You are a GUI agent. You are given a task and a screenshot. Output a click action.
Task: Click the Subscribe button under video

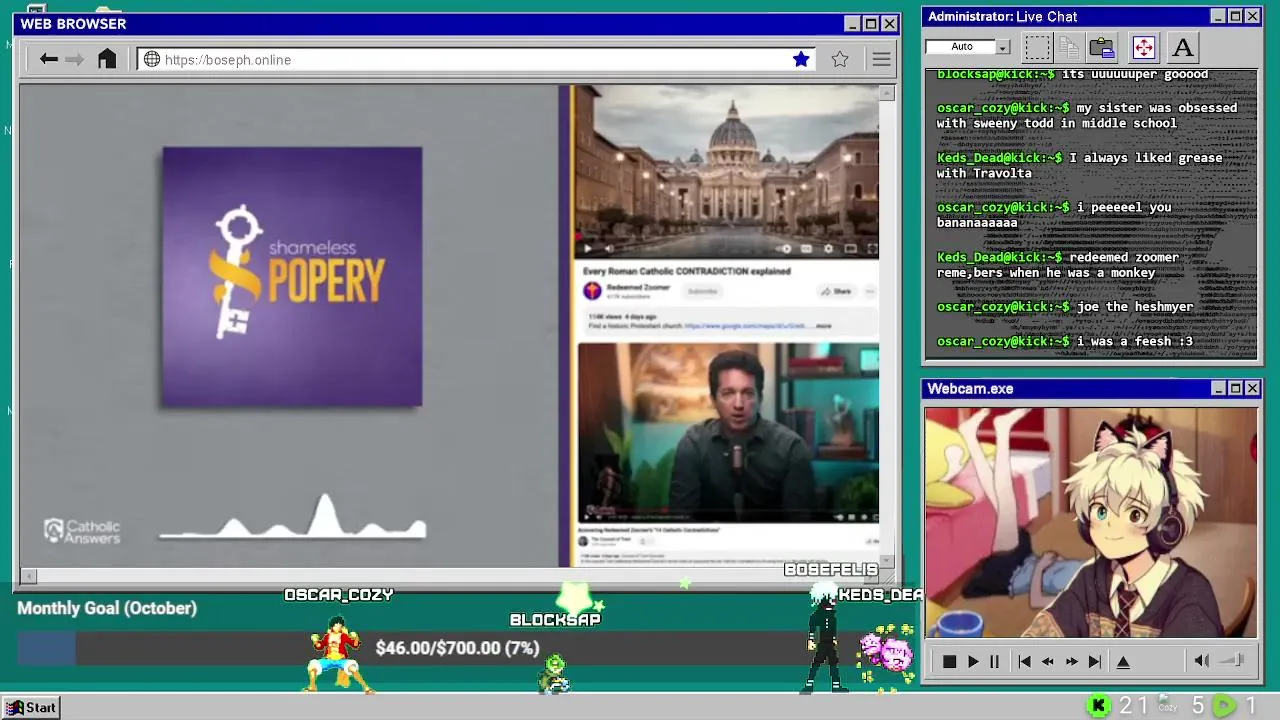[x=702, y=291]
